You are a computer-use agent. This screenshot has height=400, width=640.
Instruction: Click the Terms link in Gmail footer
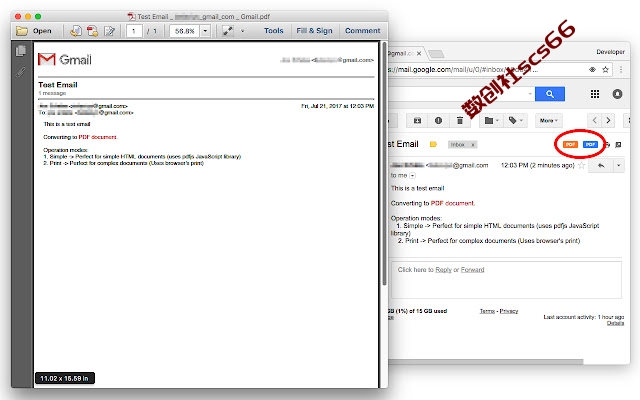click(487, 311)
